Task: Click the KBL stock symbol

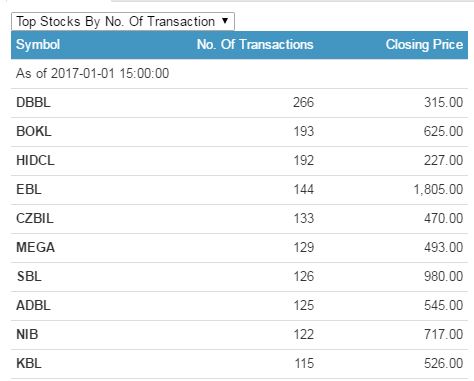Action: 29,363
